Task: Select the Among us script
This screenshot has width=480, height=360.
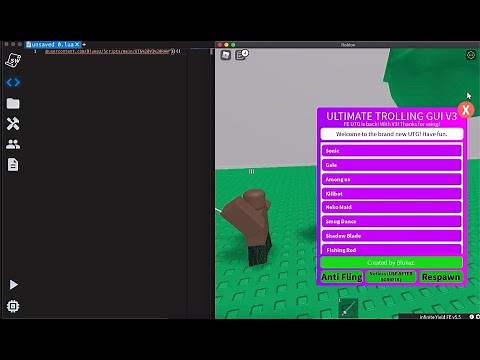Action: coord(392,179)
